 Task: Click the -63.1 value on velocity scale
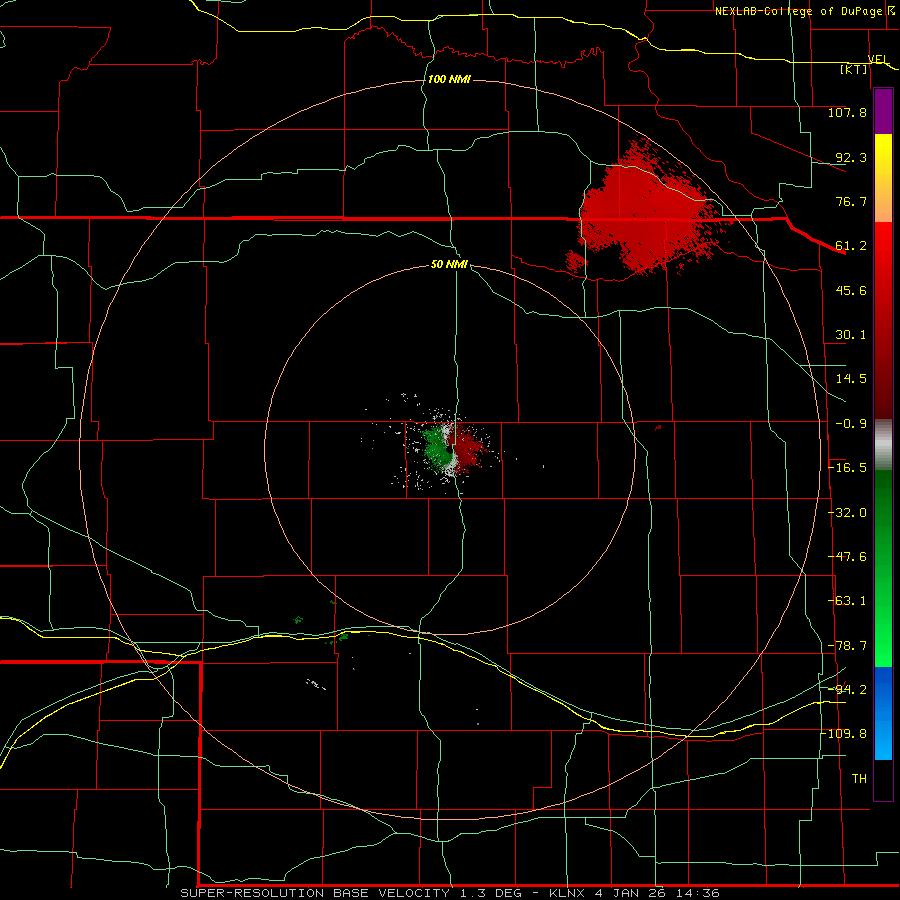pyautogui.click(x=848, y=601)
